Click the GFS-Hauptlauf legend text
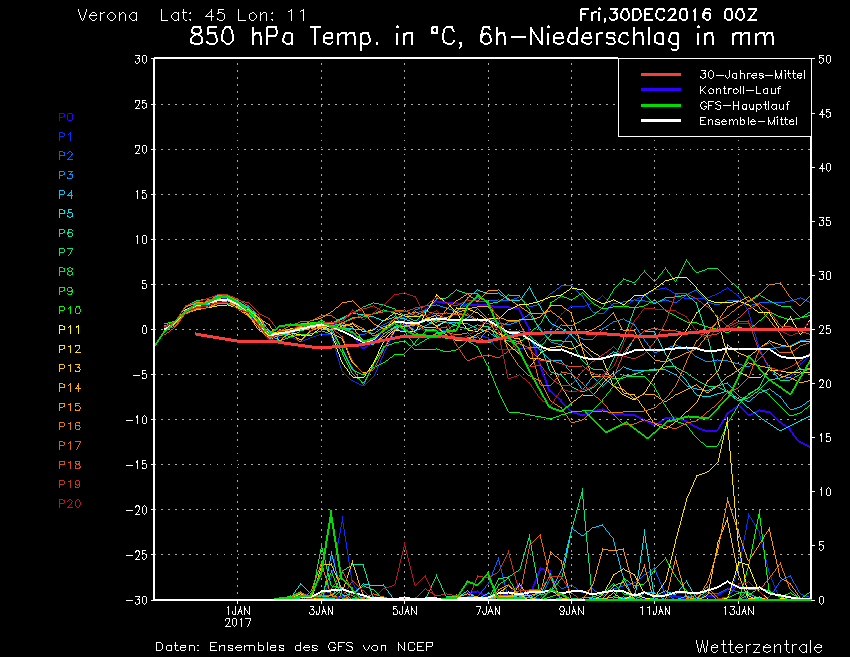This screenshot has height=657, width=850. (x=744, y=106)
